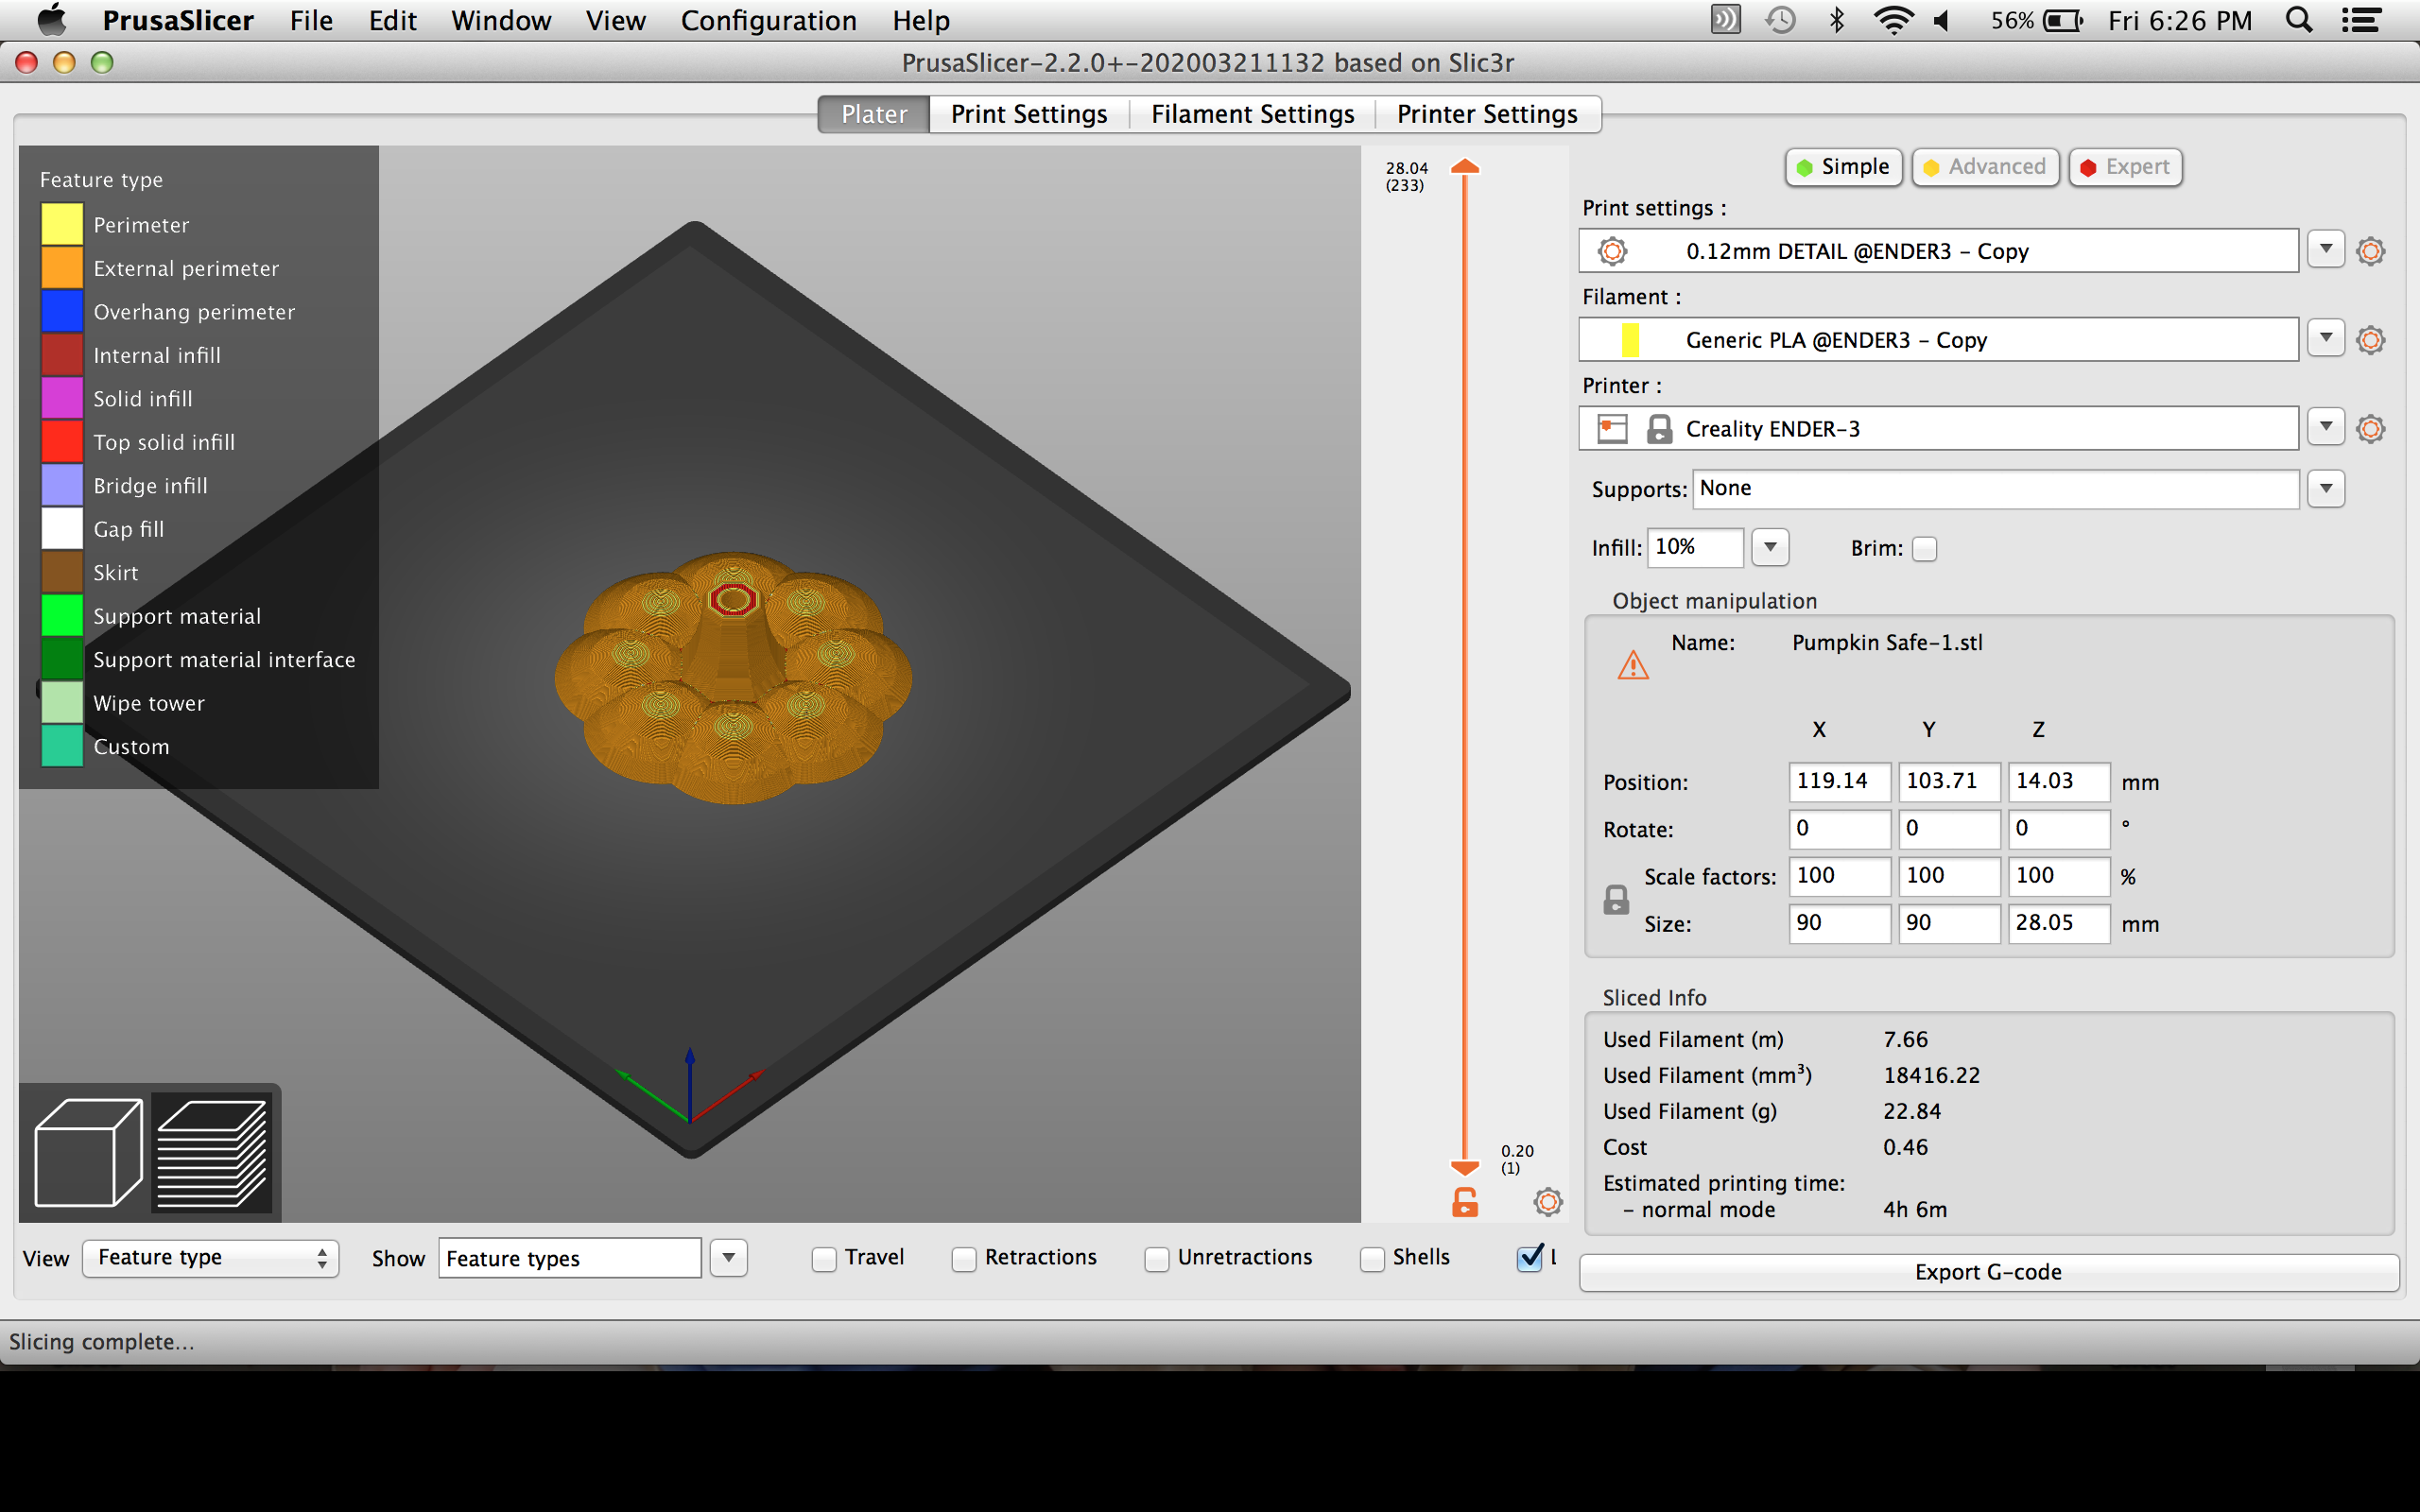Expand Supports dropdown arrow
This screenshot has height=1512, width=2420.
pos(2326,489)
